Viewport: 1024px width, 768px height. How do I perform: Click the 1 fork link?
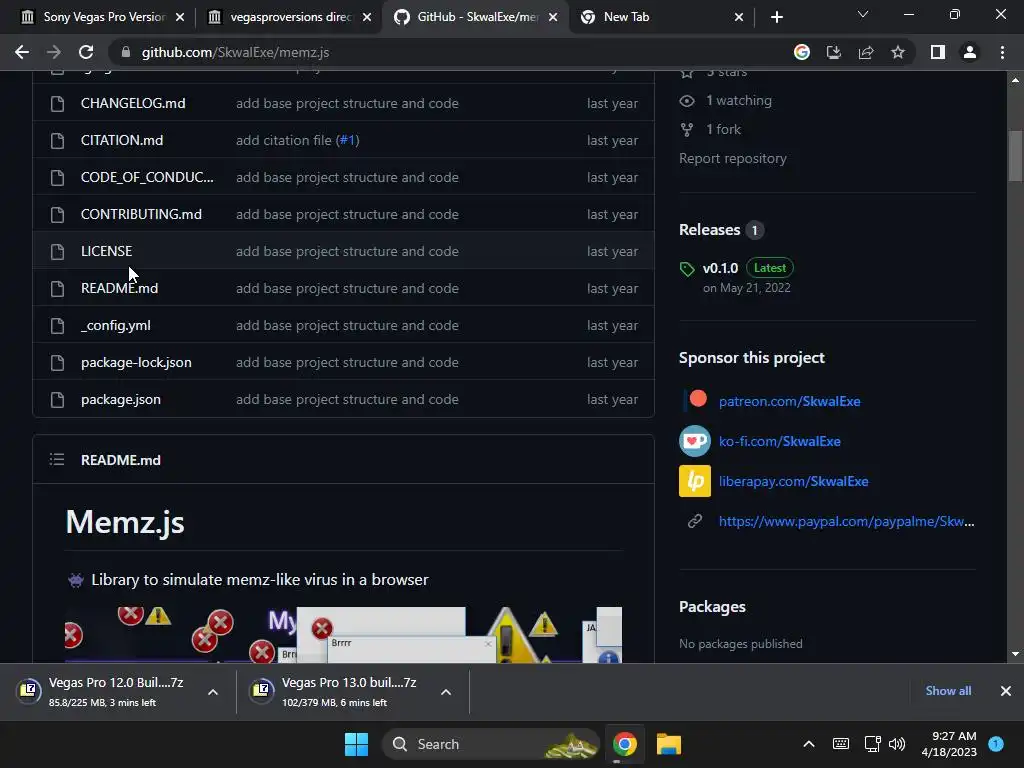pyautogui.click(x=723, y=129)
